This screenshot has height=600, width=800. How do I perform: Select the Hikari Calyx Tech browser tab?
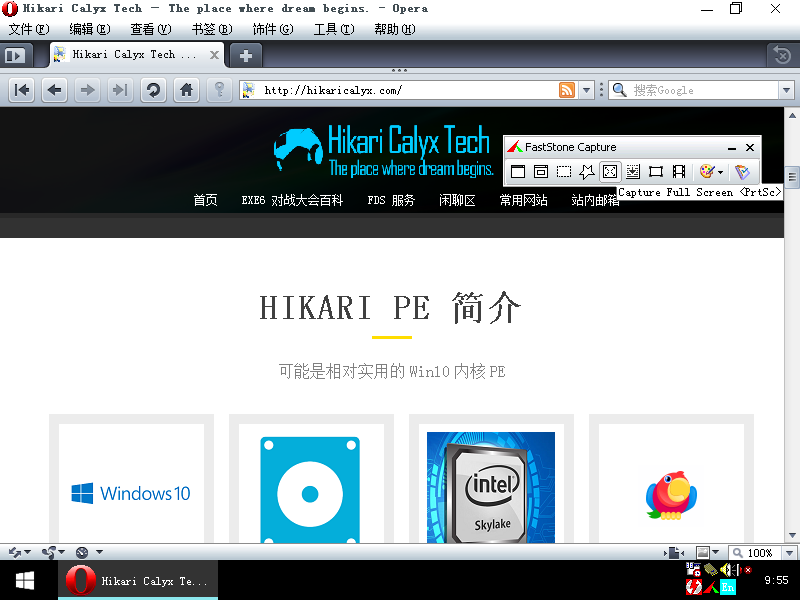(137, 55)
